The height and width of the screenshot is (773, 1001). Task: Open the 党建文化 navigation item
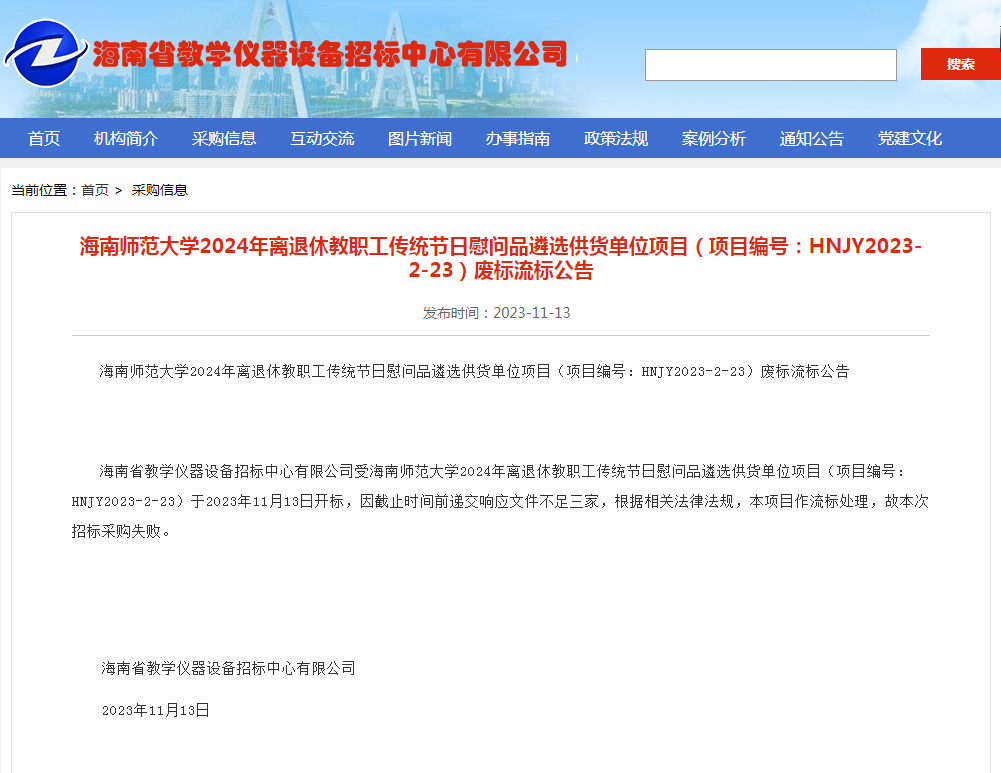pos(910,139)
